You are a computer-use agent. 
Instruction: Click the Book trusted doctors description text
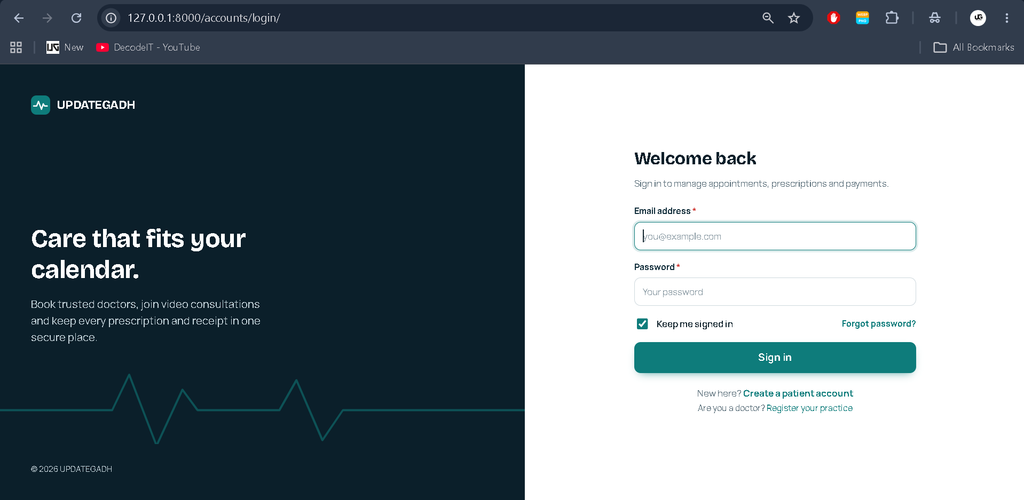(x=146, y=321)
